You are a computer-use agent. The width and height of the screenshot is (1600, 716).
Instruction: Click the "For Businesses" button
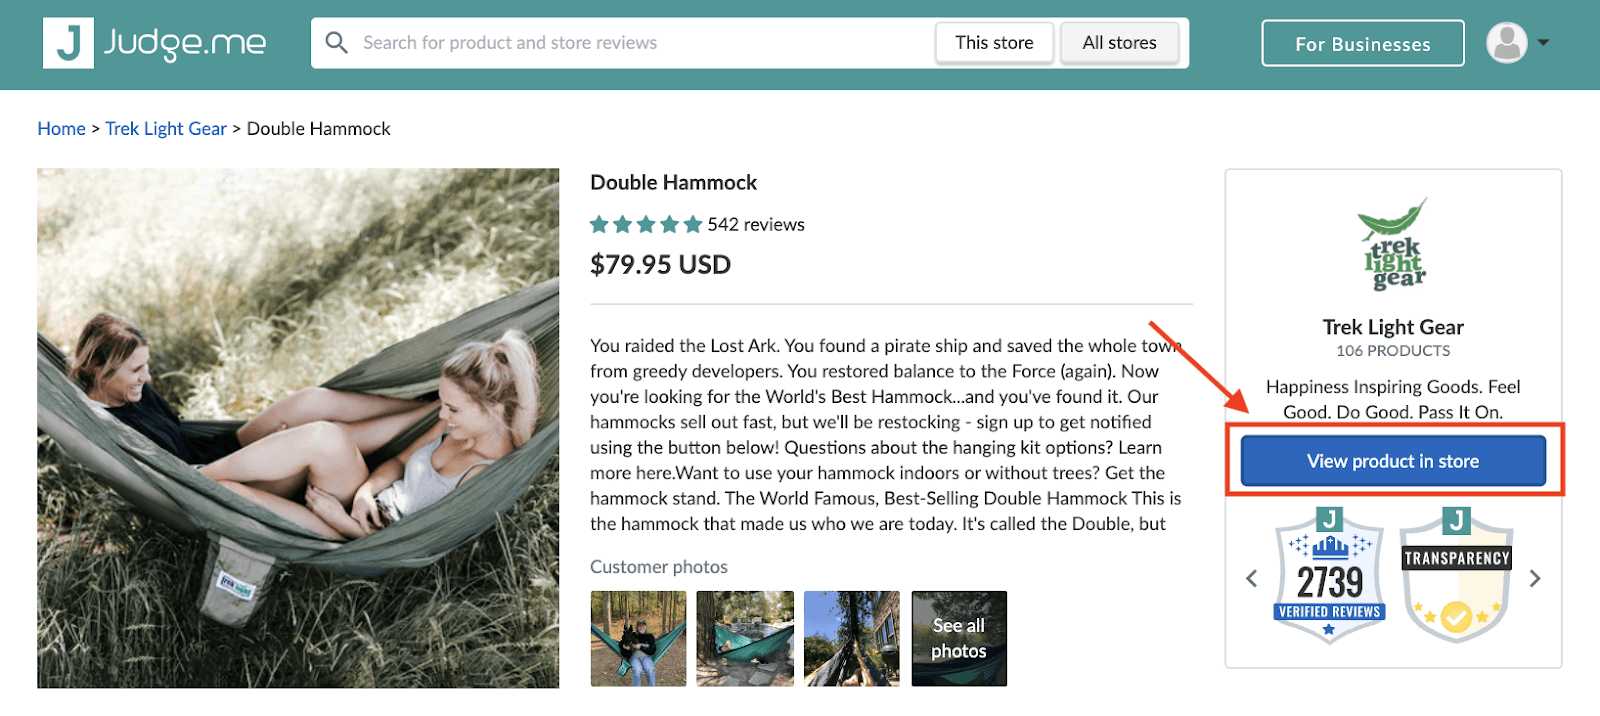[x=1362, y=44]
